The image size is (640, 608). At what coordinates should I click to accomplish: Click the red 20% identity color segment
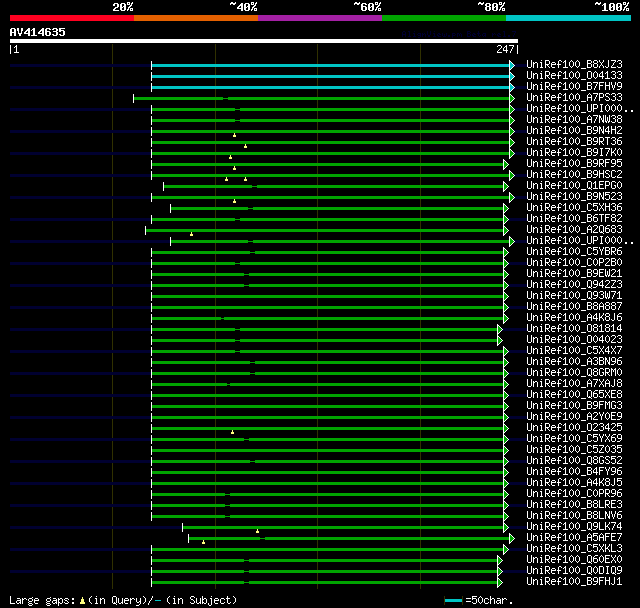(x=72, y=18)
